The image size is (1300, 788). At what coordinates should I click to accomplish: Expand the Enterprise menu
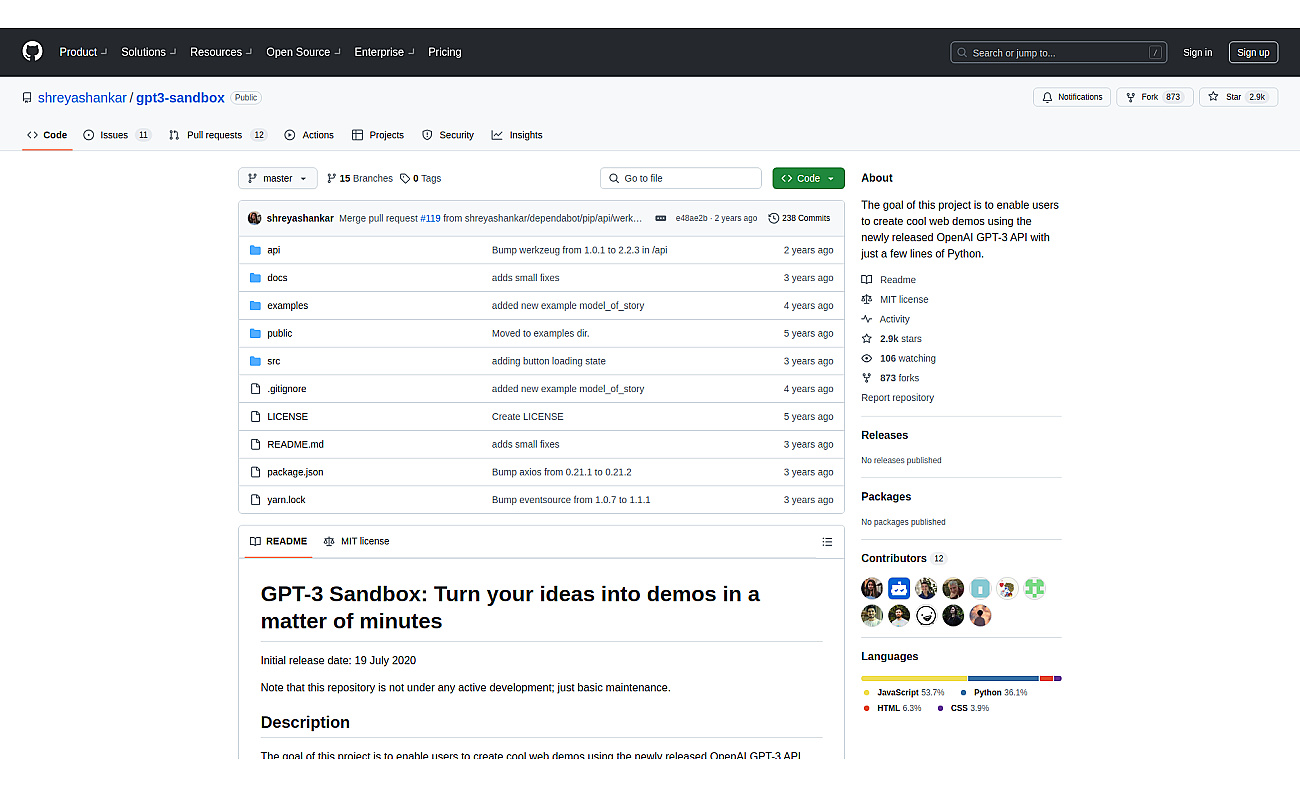point(384,52)
